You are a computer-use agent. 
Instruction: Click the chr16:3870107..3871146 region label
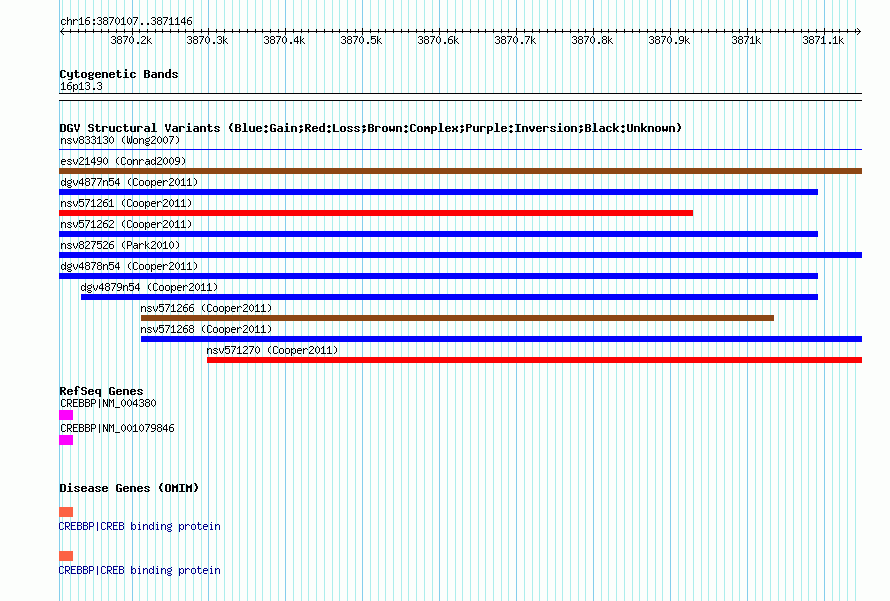[x=126, y=21]
